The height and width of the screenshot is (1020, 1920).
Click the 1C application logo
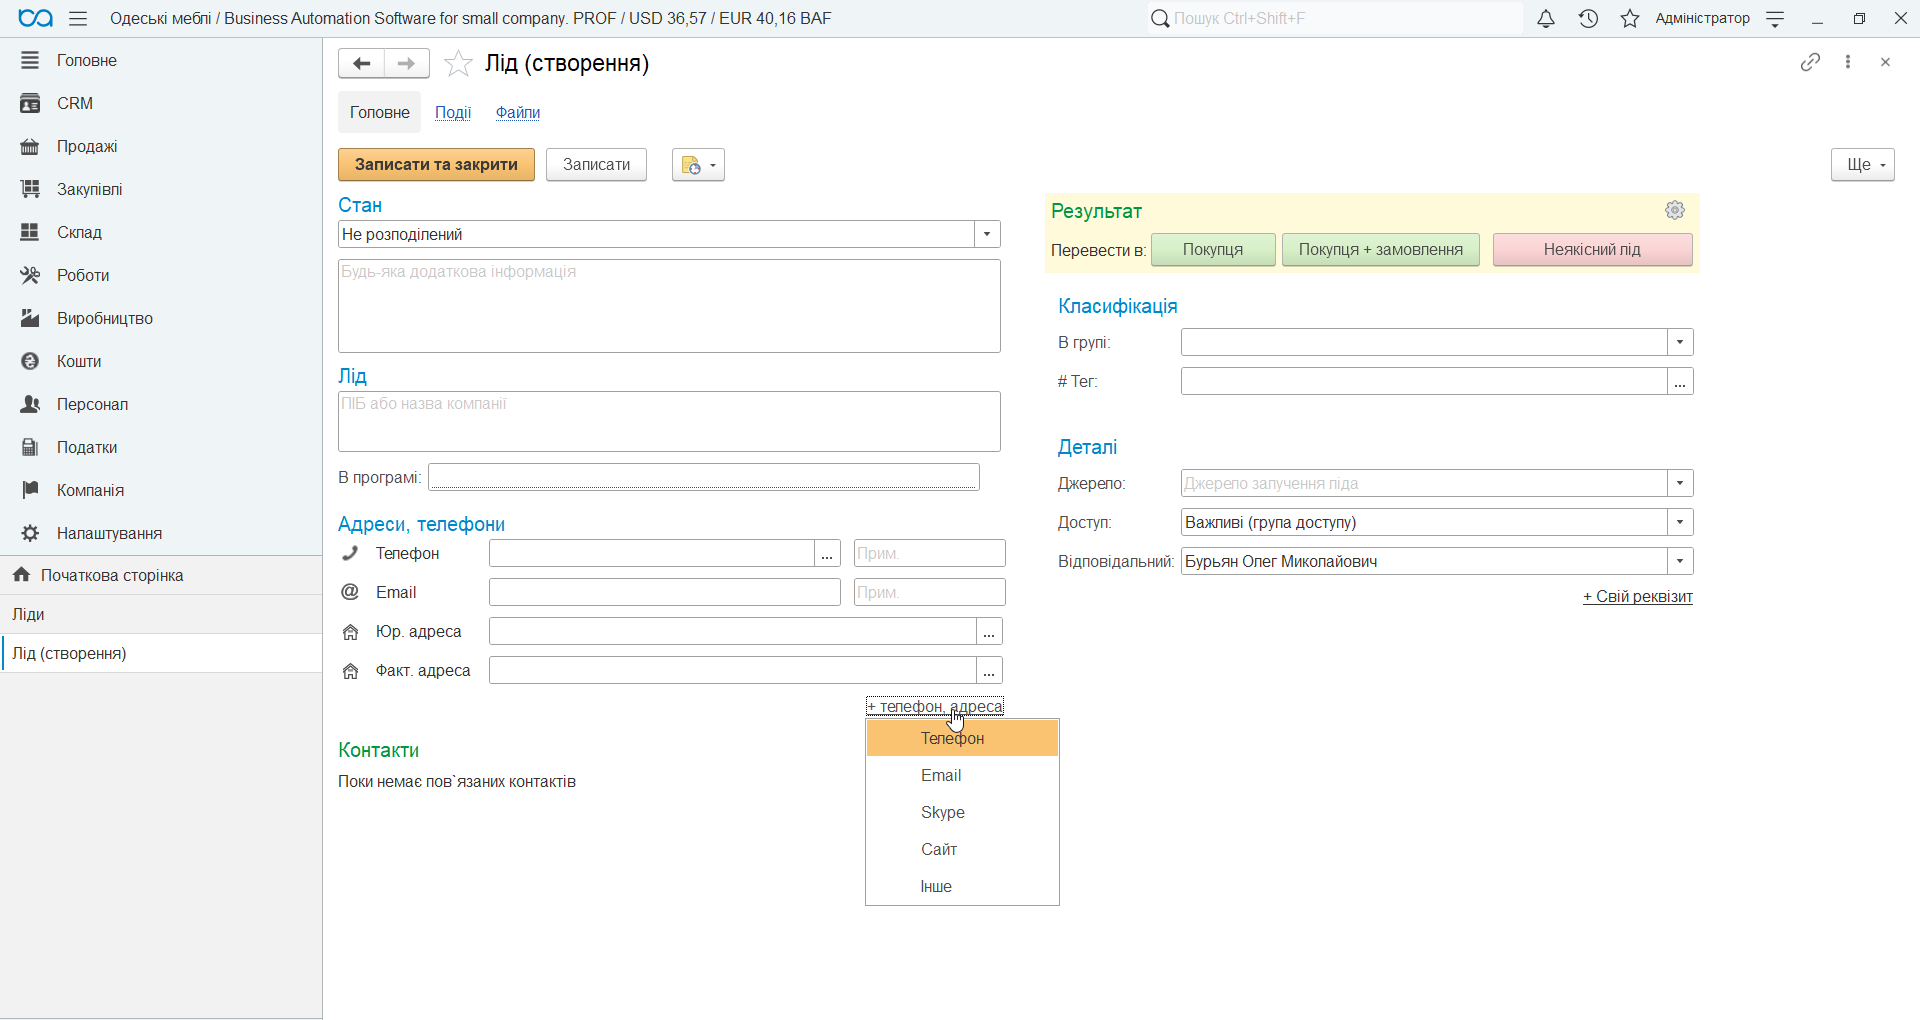35,18
